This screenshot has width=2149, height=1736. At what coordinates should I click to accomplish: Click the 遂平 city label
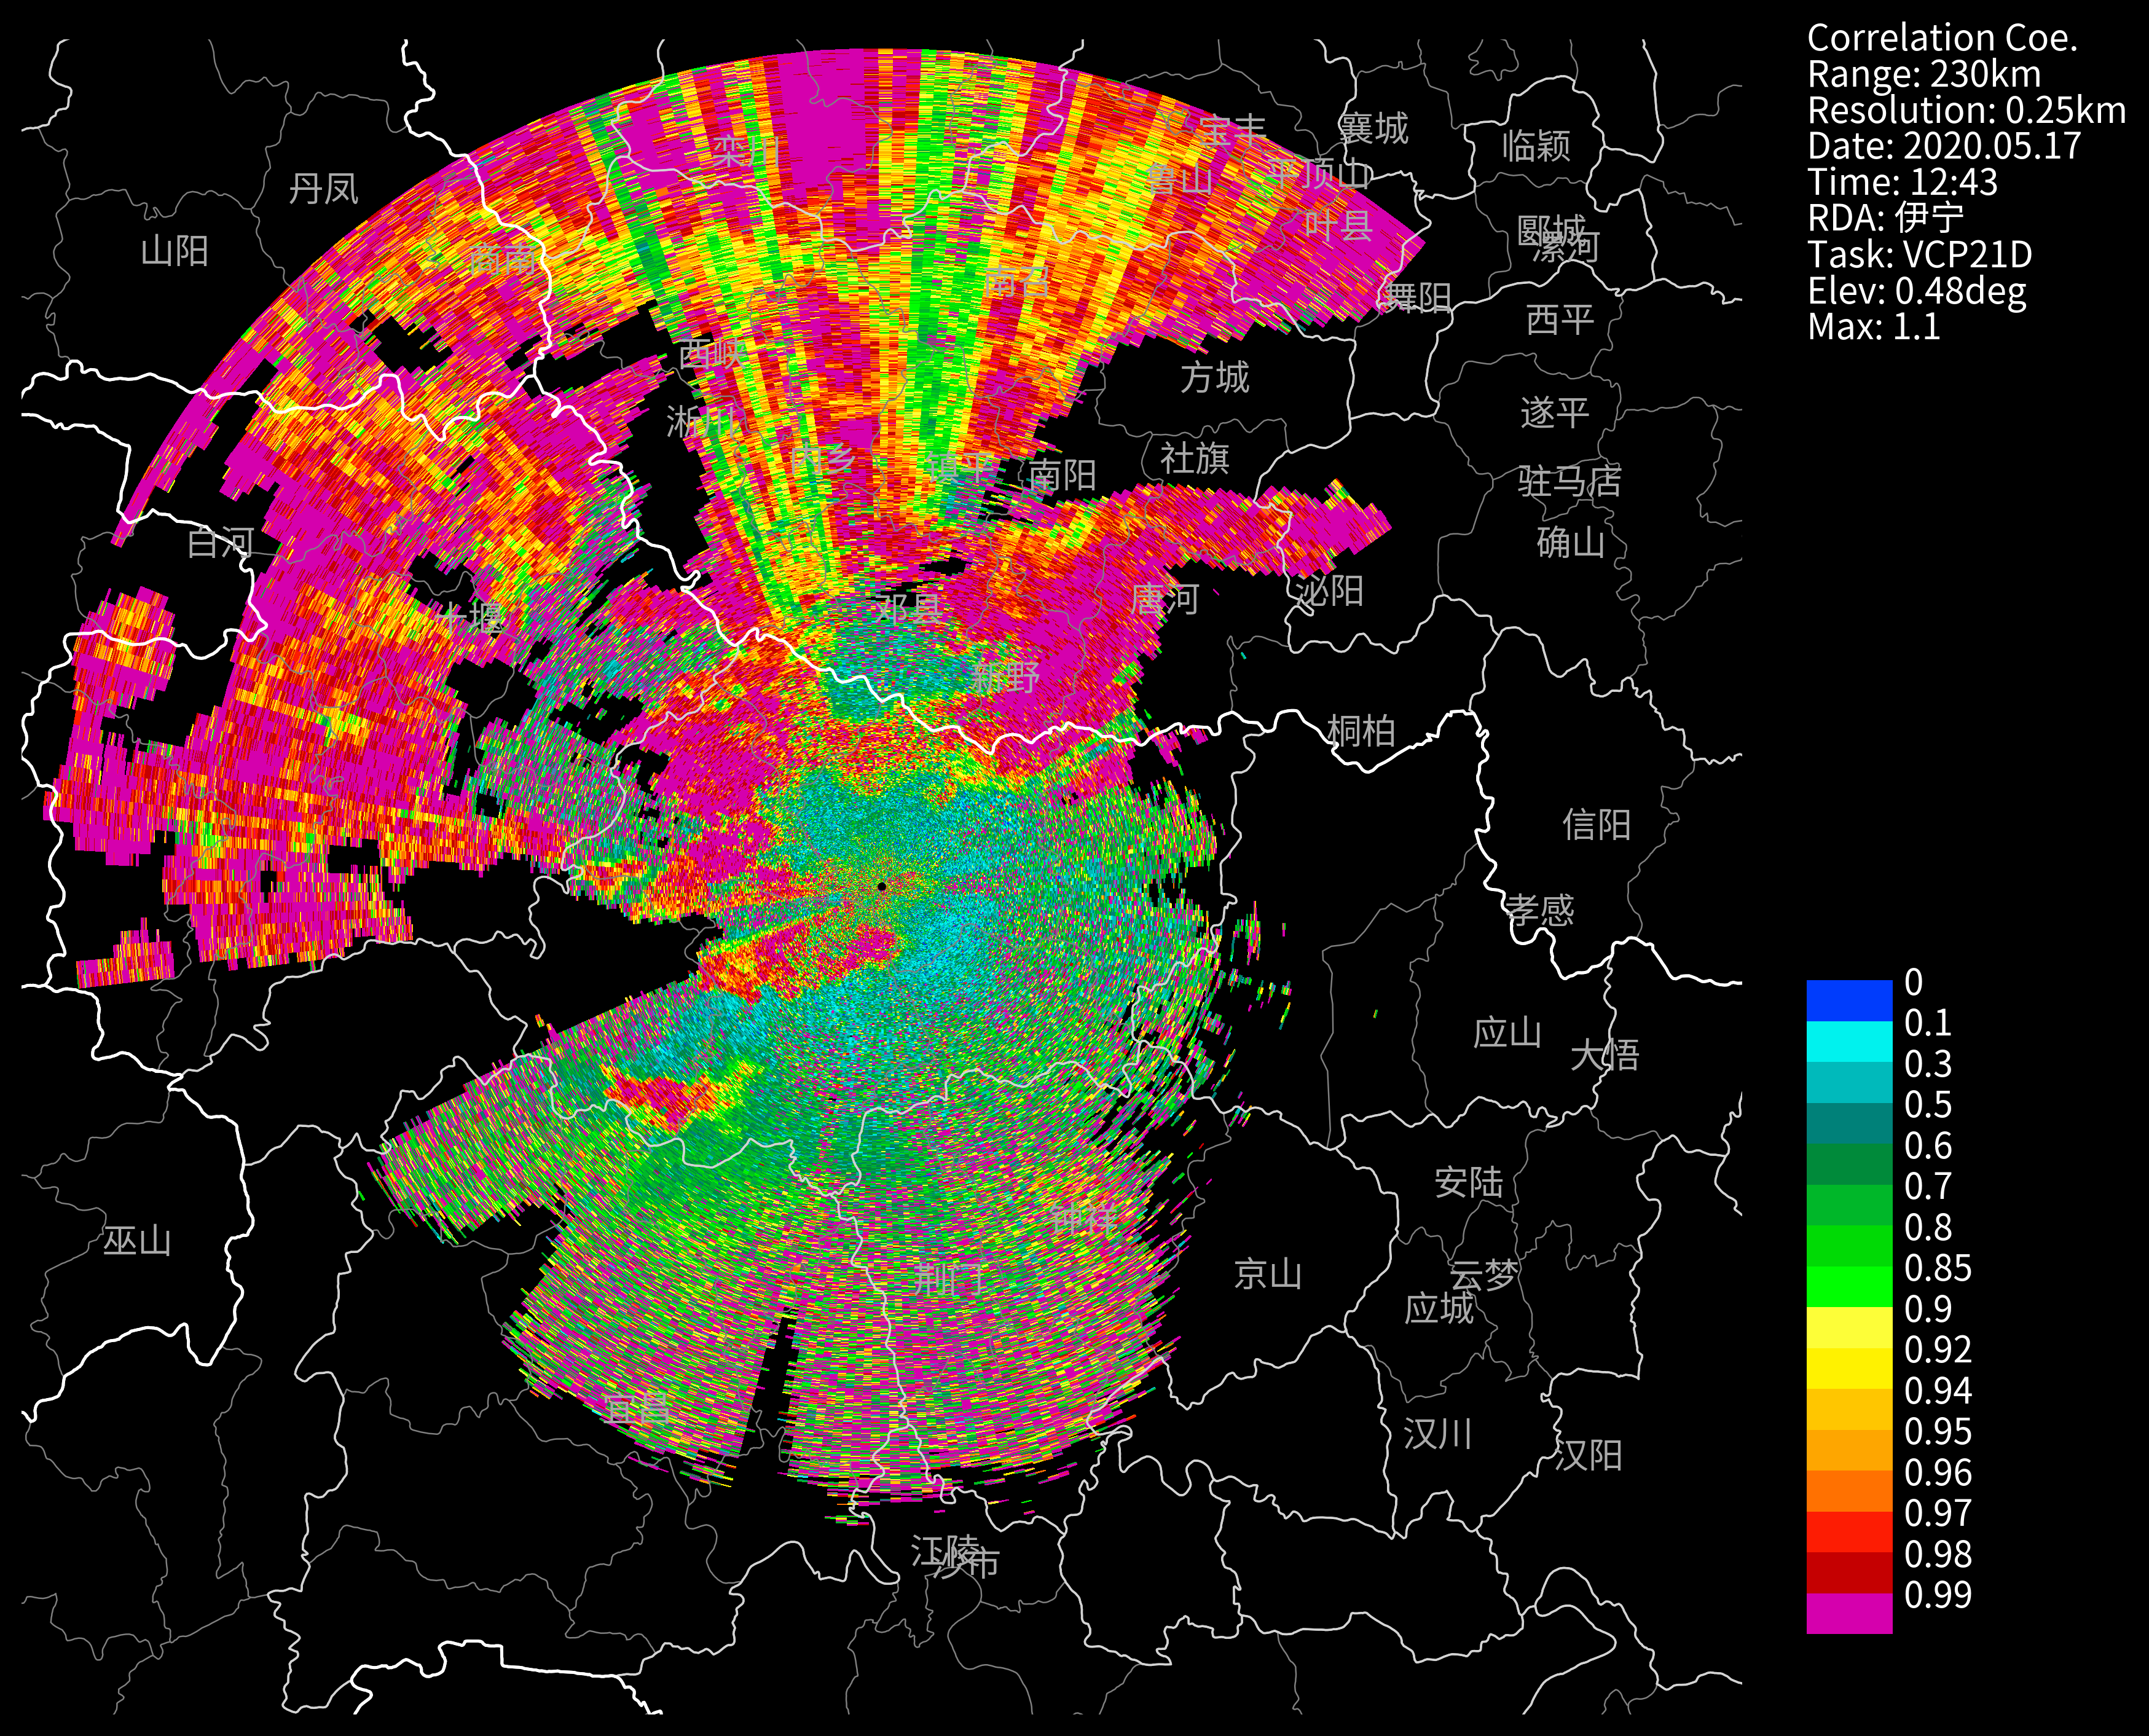click(1554, 412)
